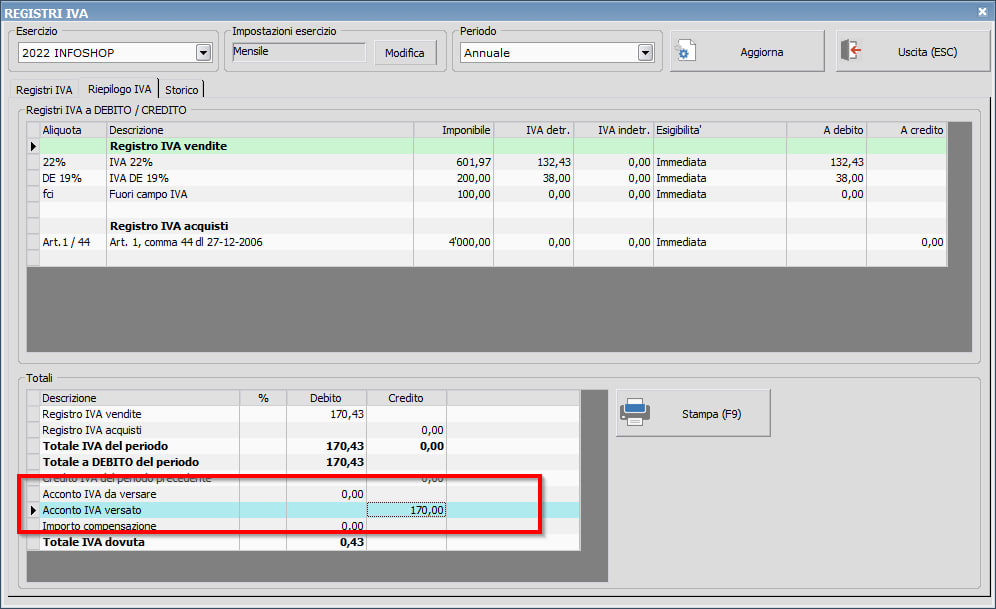Click the Totali Descrizione column header
The image size is (996, 609).
(x=140, y=398)
